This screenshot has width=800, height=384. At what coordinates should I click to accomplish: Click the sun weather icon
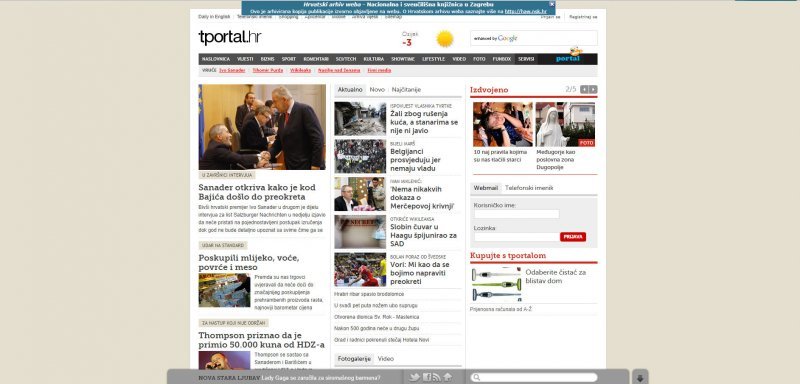pyautogui.click(x=445, y=39)
